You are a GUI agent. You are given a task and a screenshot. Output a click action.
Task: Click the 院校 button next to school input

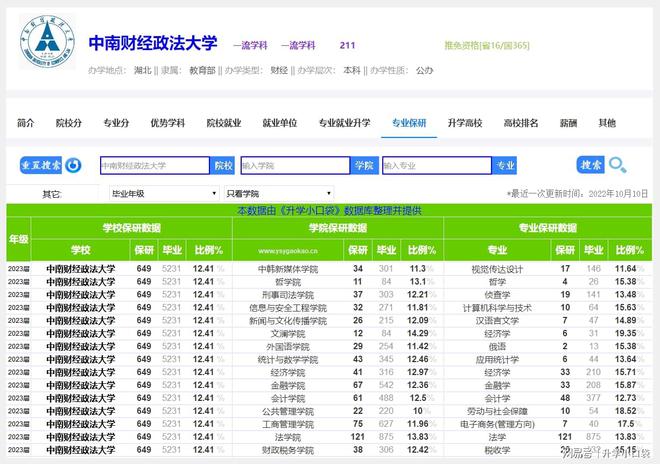tap(223, 165)
